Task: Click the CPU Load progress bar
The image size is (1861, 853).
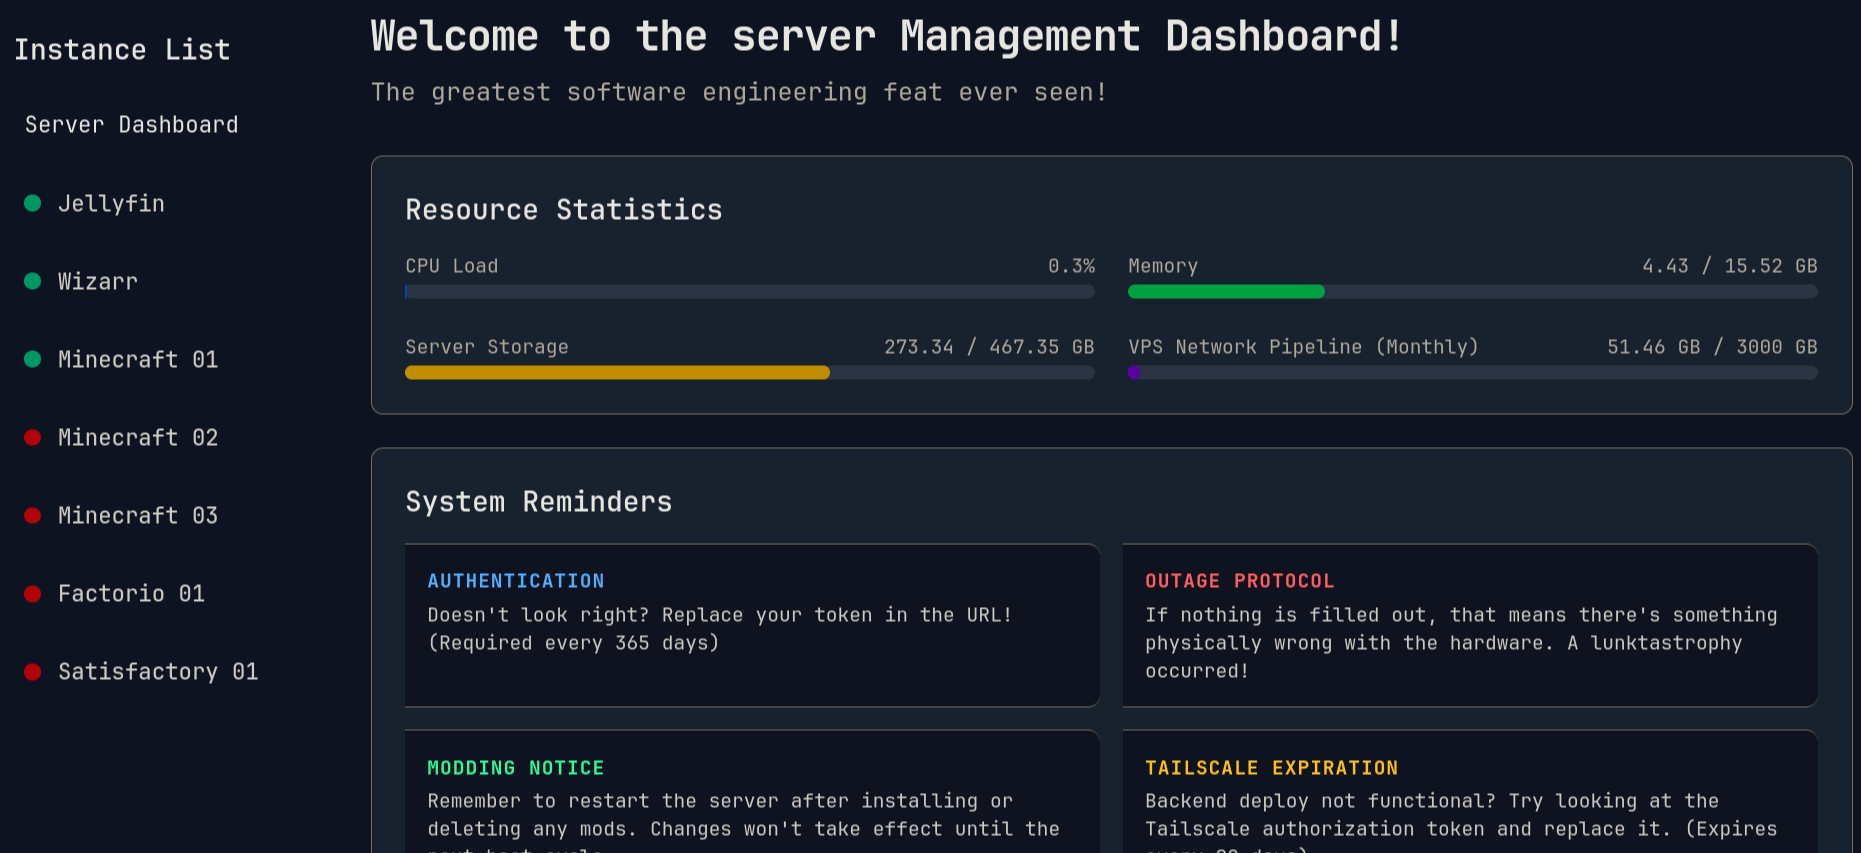Action: pyautogui.click(x=750, y=292)
